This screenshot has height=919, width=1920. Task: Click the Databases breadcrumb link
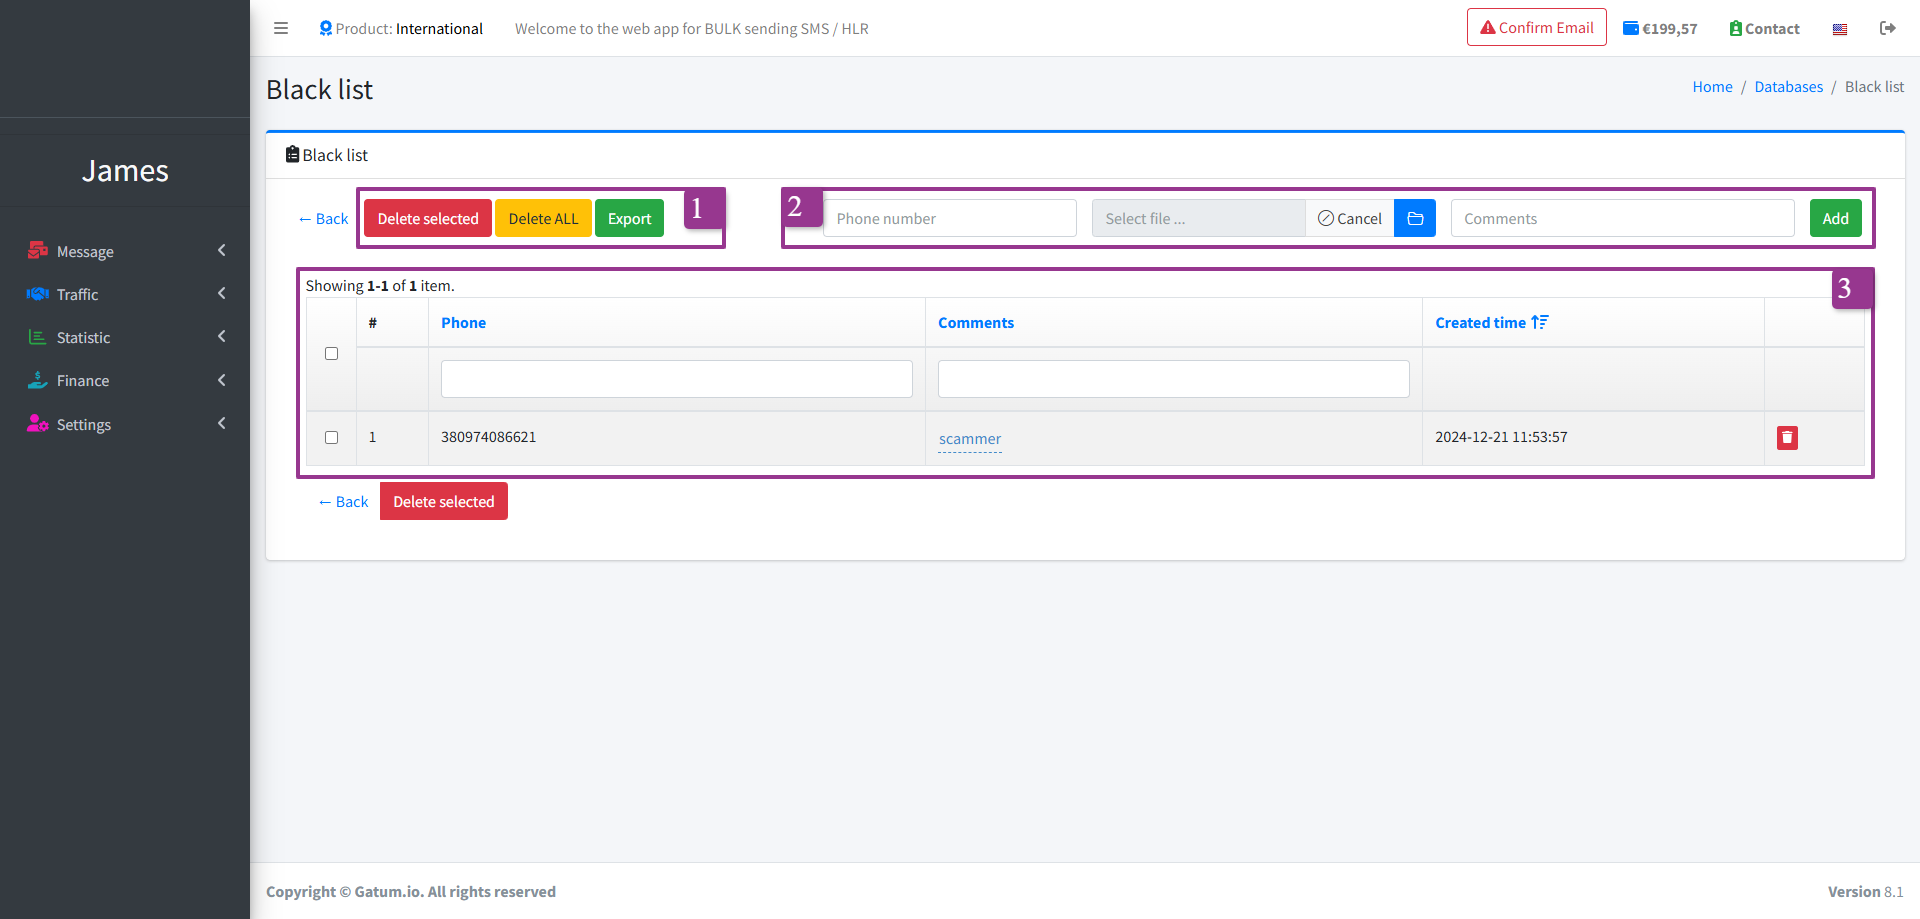tap(1788, 87)
